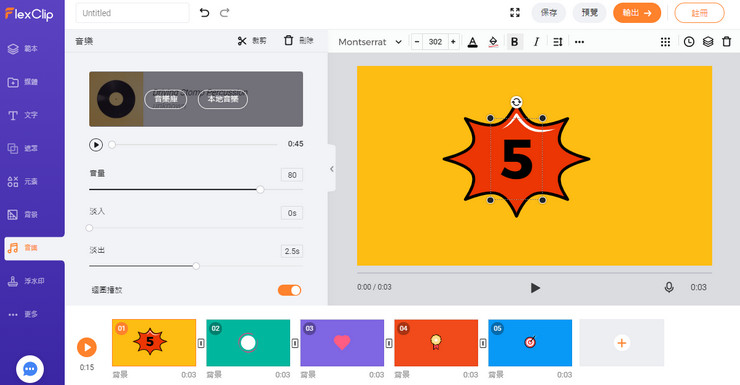The height and width of the screenshot is (385, 740).
Task: Delete the selected text element
Action: (x=727, y=42)
